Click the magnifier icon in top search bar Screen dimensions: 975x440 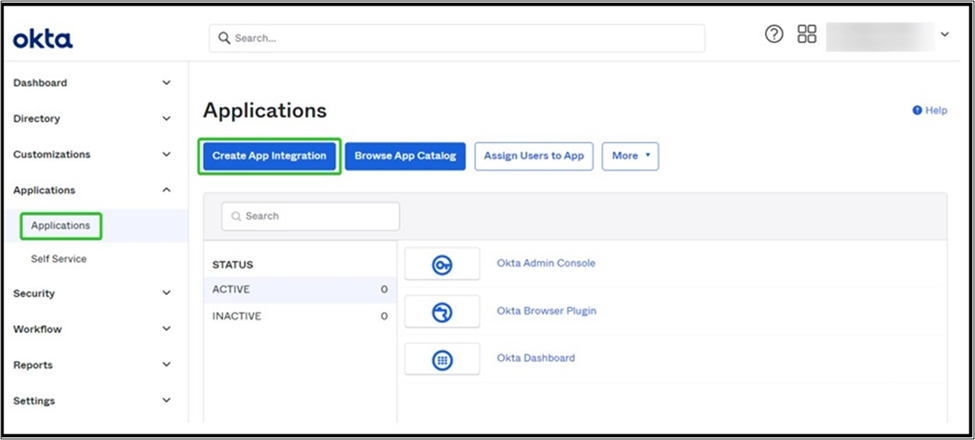pos(224,39)
